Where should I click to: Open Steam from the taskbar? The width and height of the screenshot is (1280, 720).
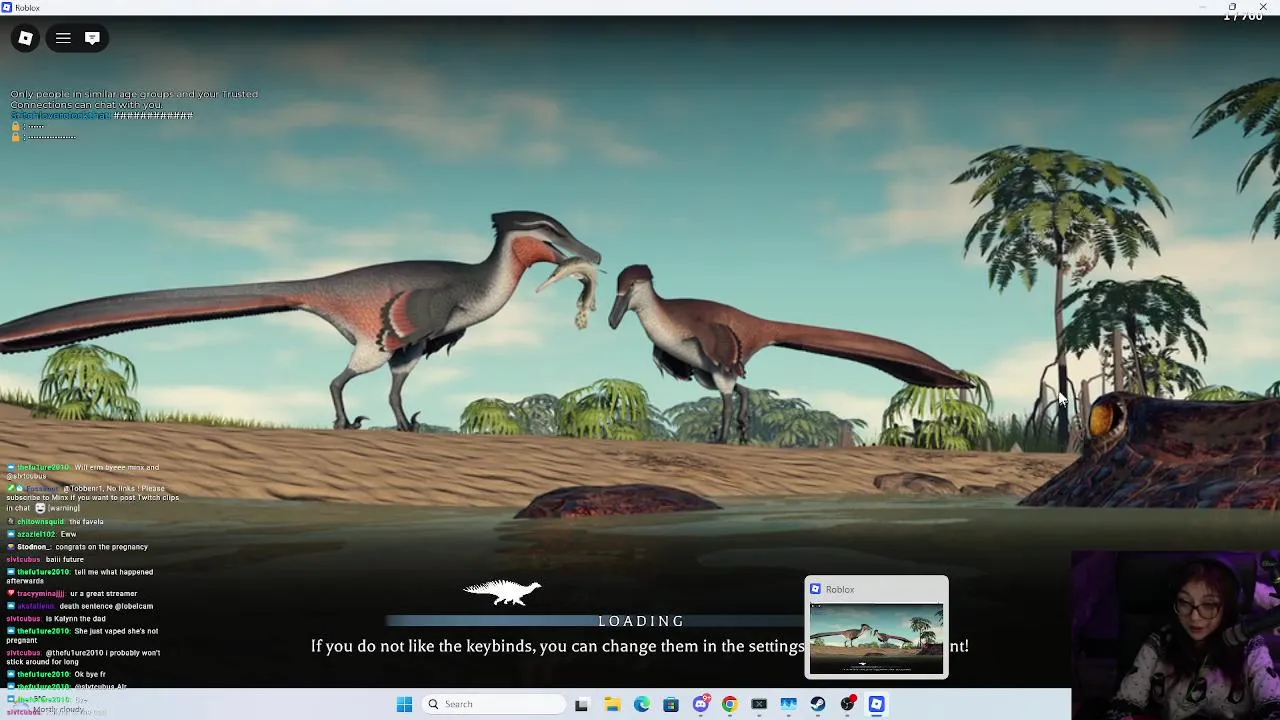(818, 704)
